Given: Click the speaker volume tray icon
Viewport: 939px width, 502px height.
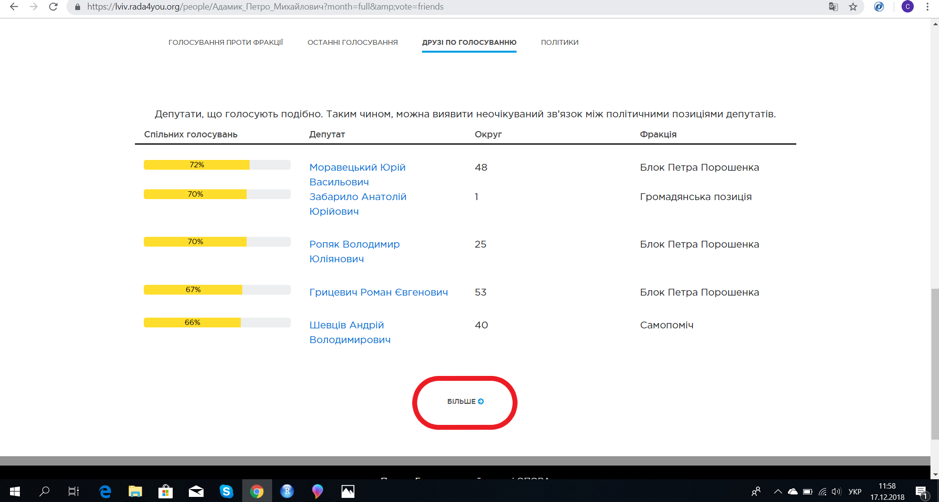Looking at the screenshot, I should 837,492.
